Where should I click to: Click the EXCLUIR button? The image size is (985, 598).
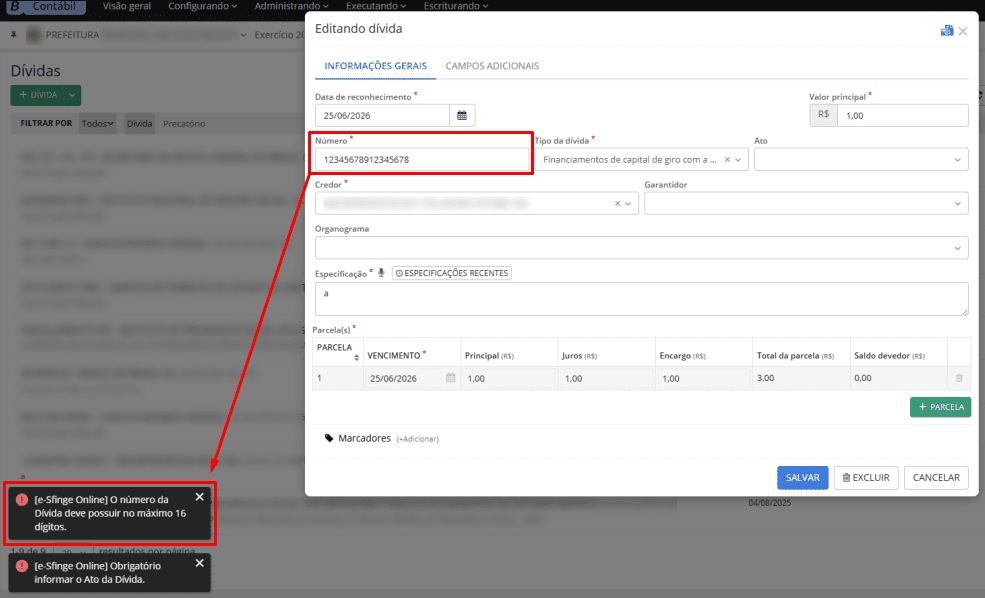pos(866,477)
